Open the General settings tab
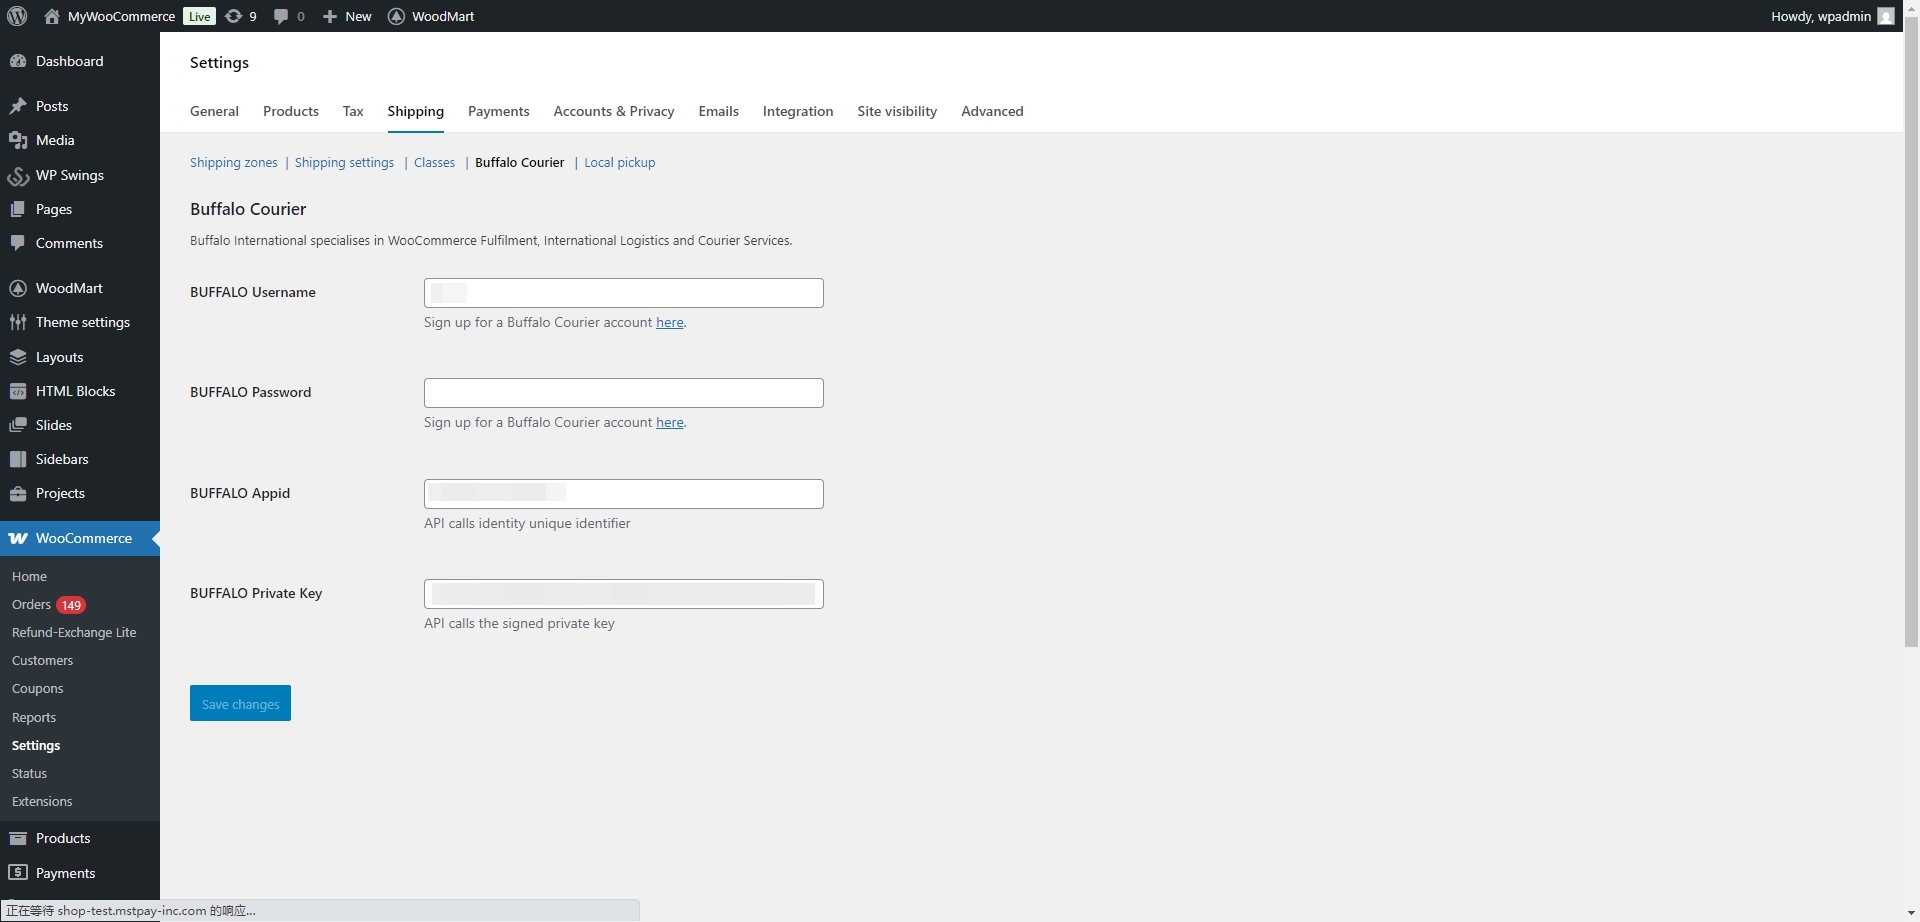This screenshot has height=922, width=1920. coord(214,111)
